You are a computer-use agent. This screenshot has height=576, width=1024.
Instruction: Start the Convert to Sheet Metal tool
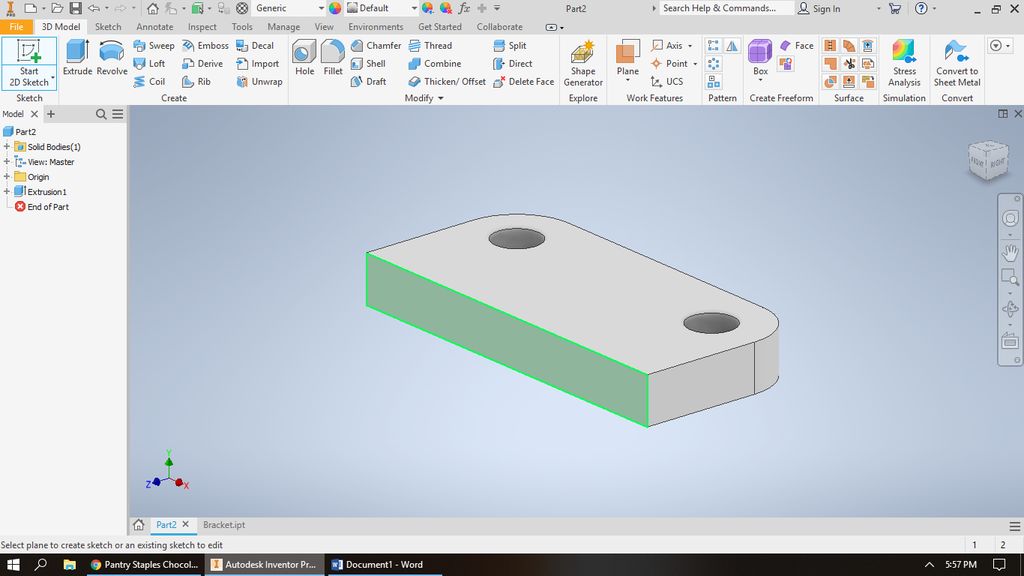(956, 62)
